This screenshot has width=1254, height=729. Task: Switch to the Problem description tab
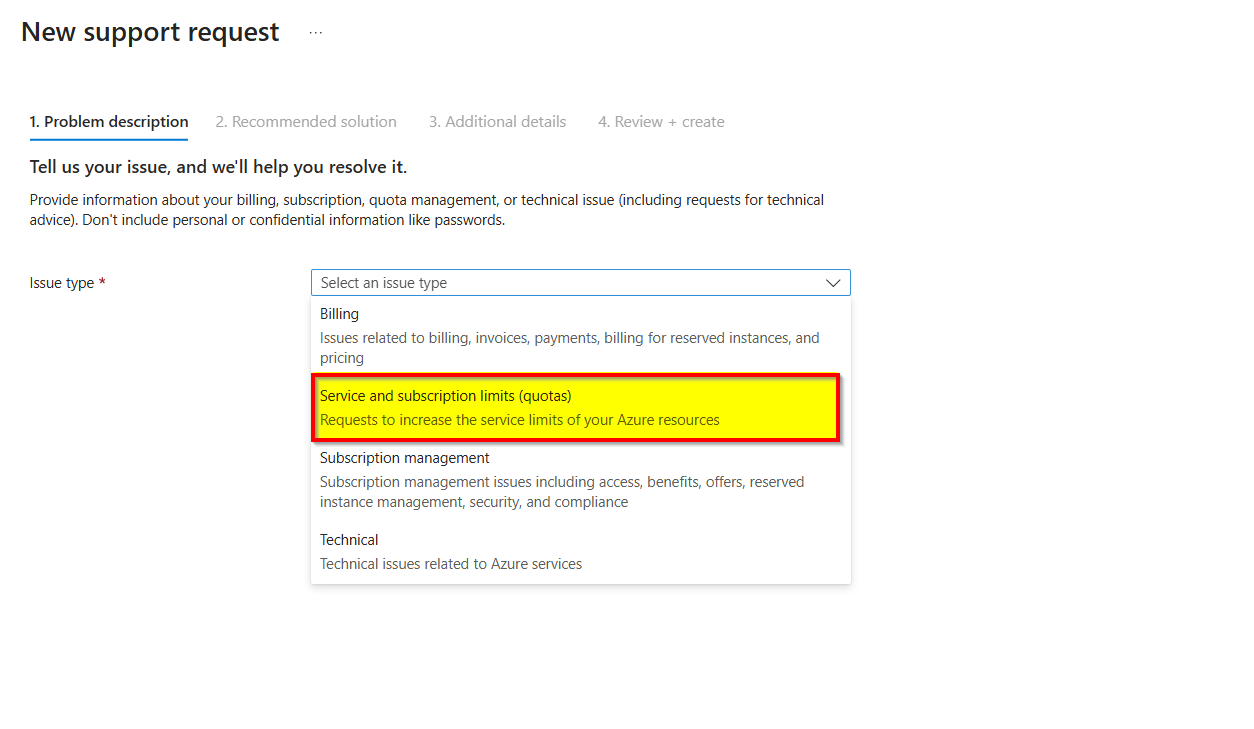pyautogui.click(x=109, y=122)
